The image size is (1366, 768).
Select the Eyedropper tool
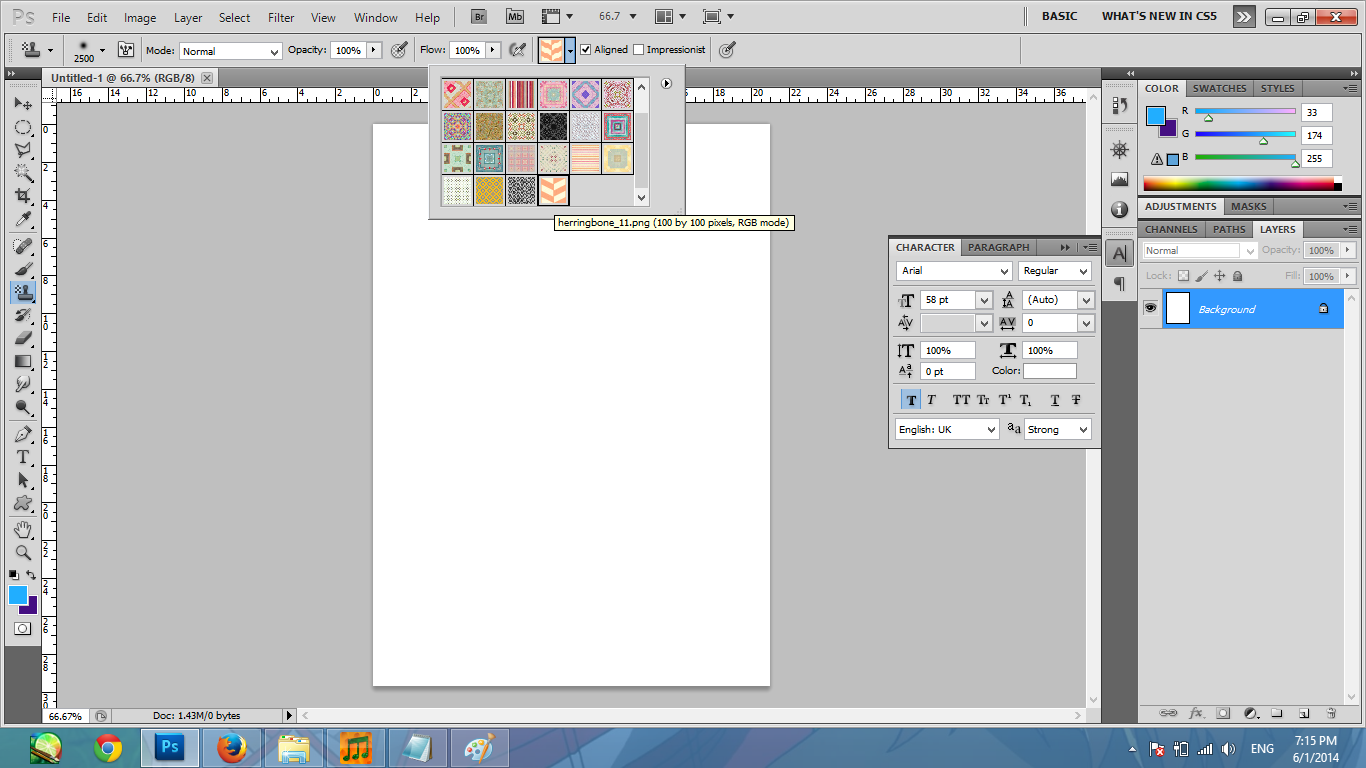point(22,220)
